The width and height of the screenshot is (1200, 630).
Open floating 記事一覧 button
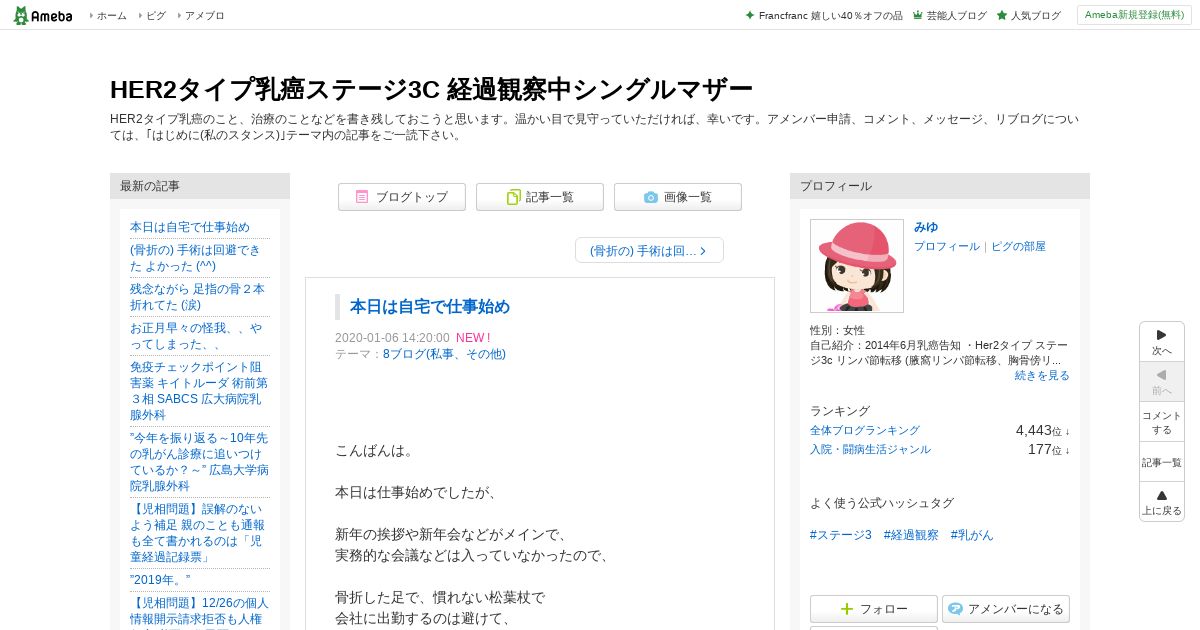[x=1162, y=462]
